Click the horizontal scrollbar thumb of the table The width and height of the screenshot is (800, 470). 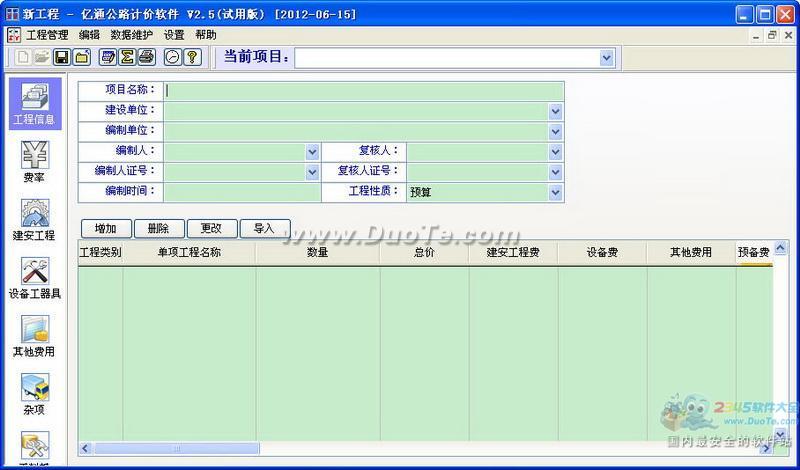[x=177, y=449]
